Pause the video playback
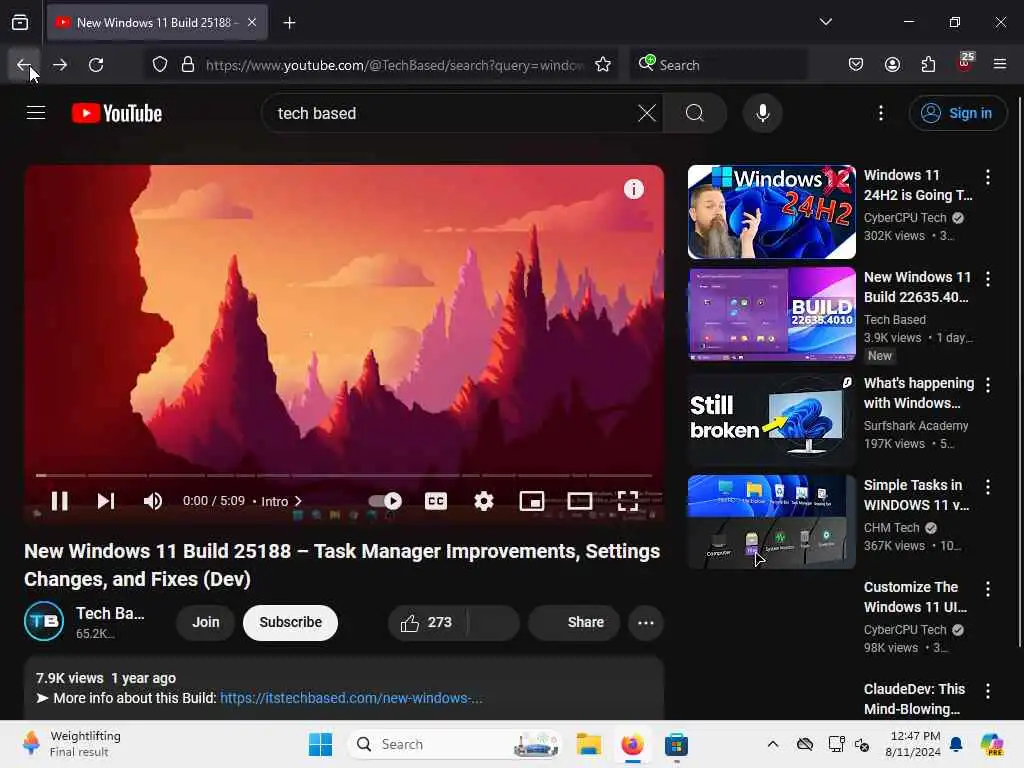 coord(59,502)
